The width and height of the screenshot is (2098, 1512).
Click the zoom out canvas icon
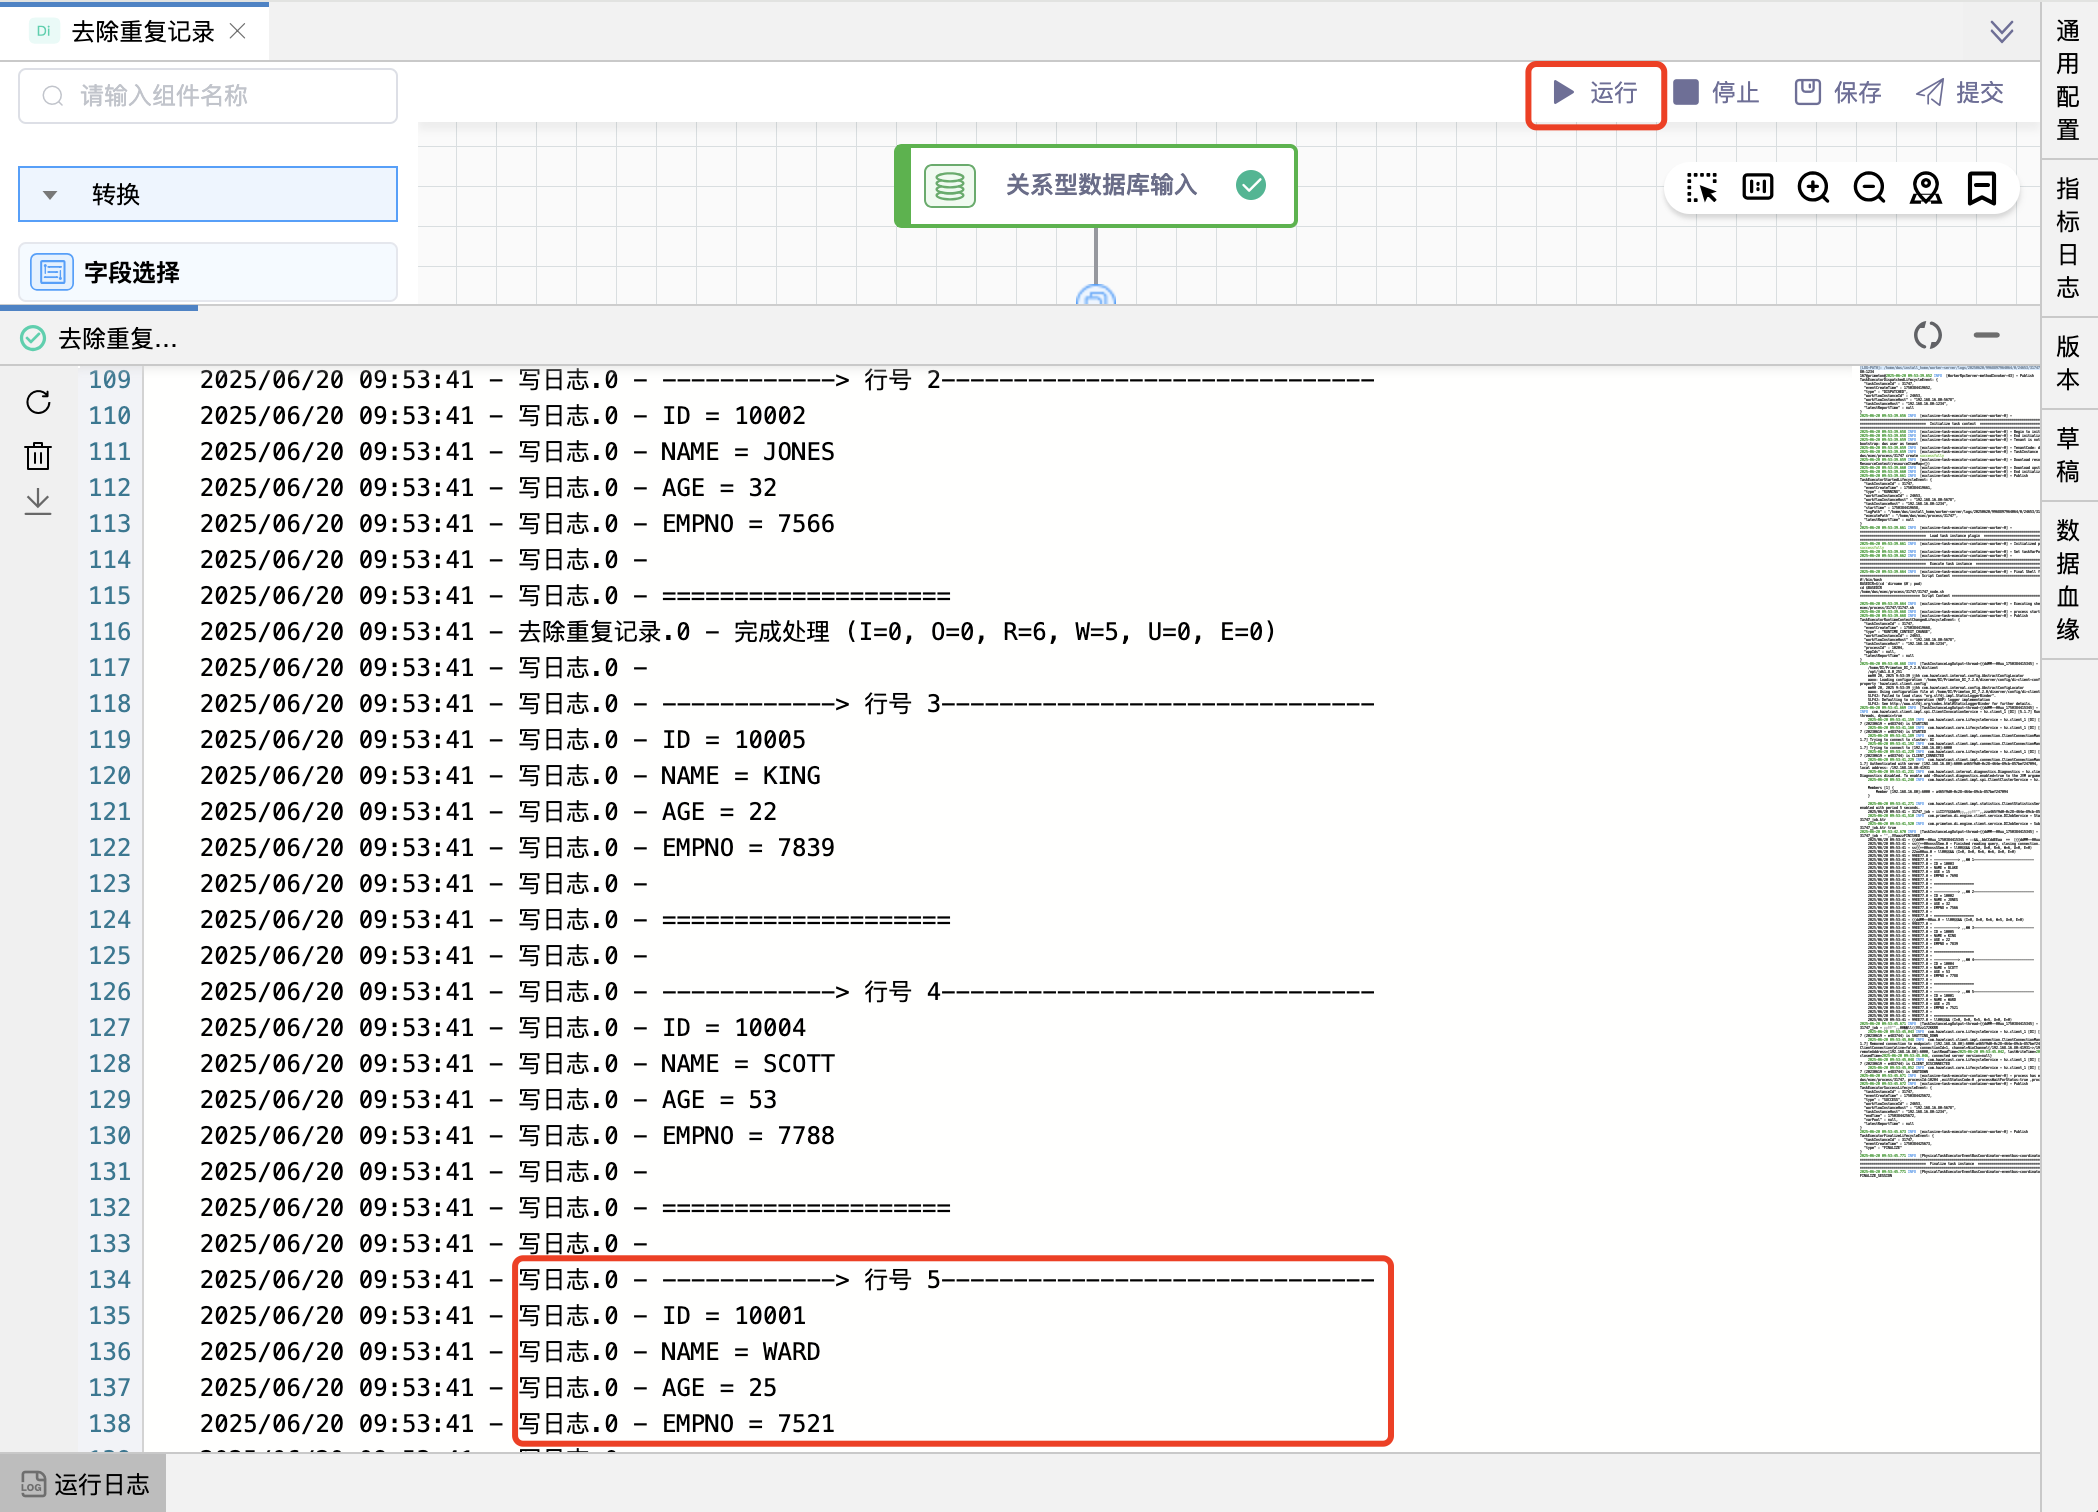pyautogui.click(x=1869, y=187)
